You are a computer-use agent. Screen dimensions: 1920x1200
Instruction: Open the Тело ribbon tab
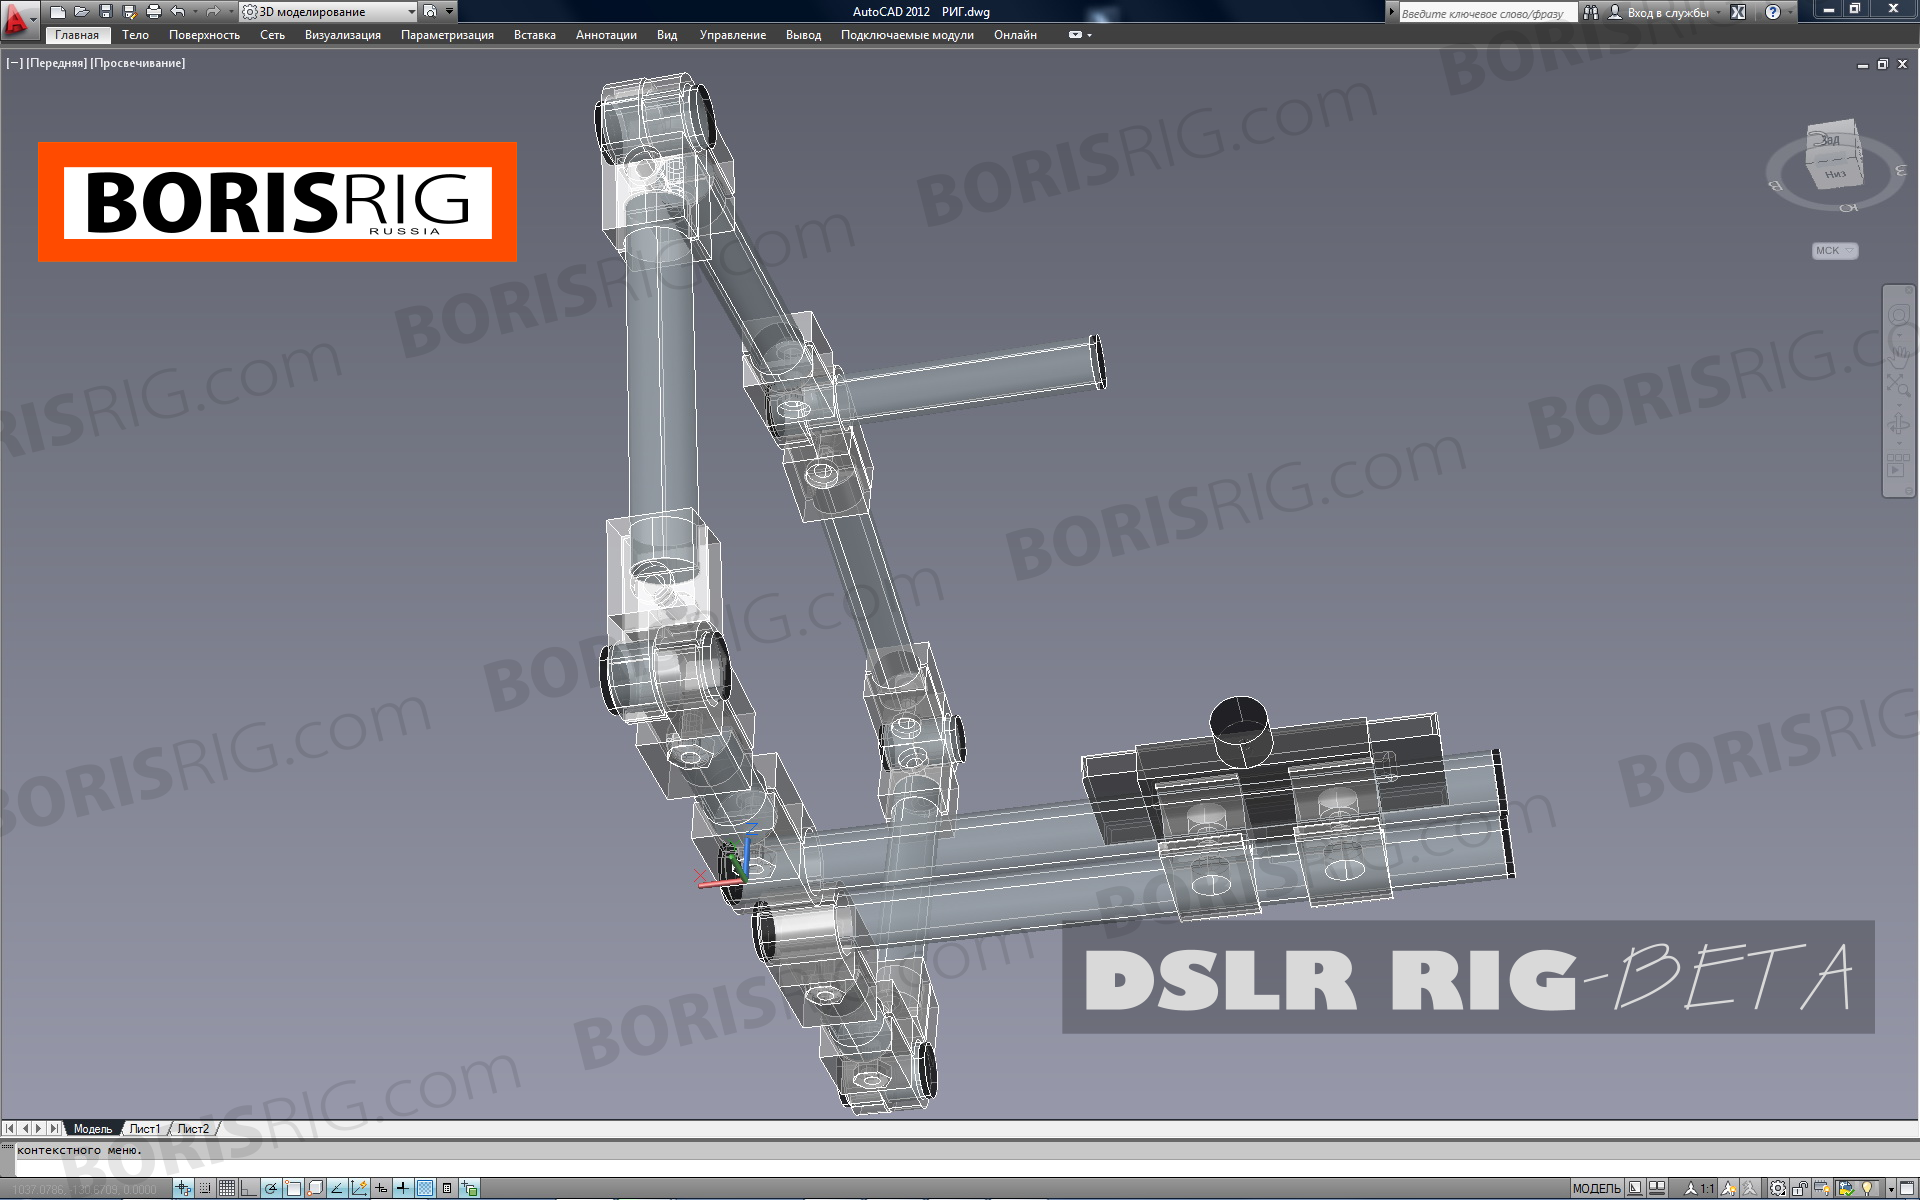(135, 35)
